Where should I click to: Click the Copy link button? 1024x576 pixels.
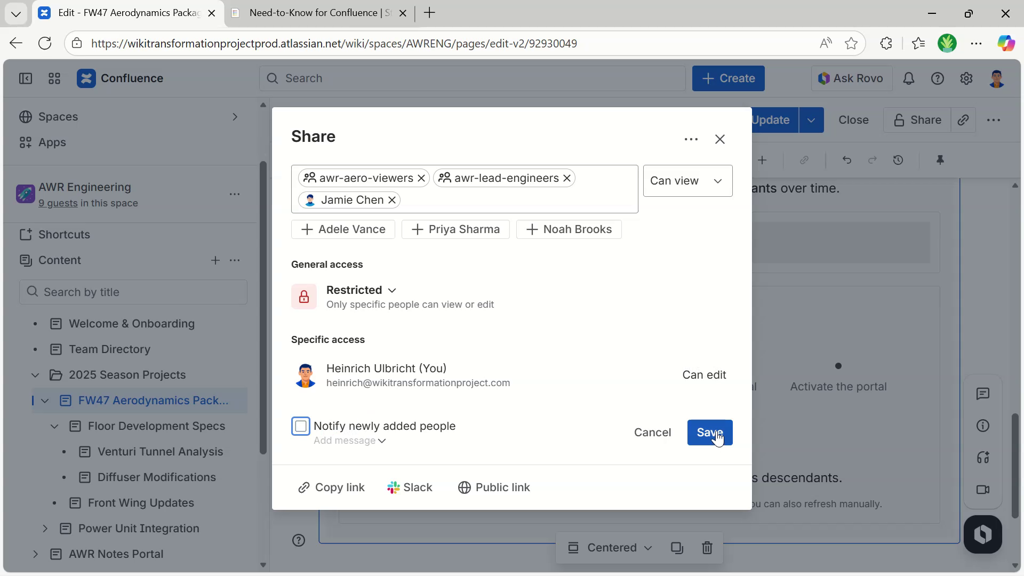(x=331, y=487)
